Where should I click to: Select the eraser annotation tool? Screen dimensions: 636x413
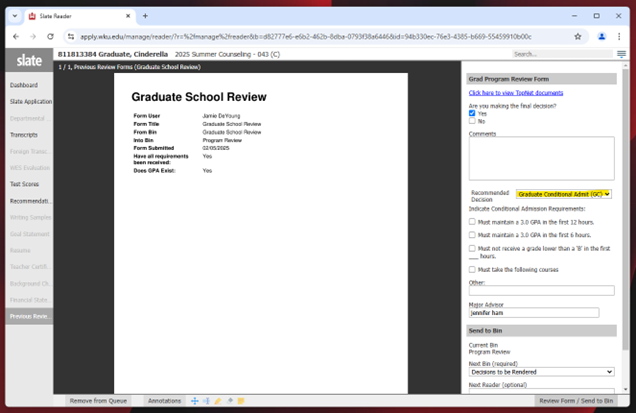229,401
